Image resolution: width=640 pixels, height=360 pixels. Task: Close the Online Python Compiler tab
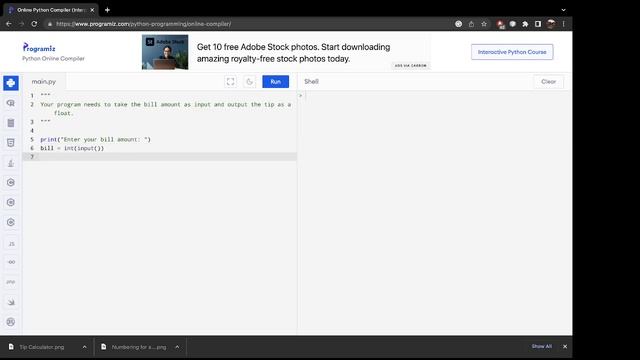92,10
